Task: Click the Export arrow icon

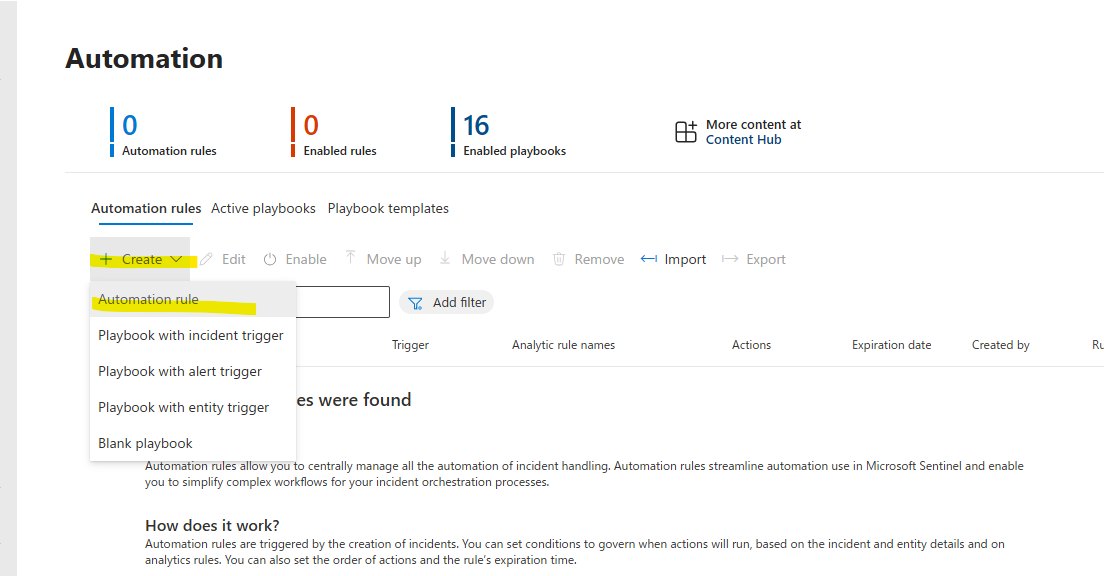Action: click(x=730, y=259)
